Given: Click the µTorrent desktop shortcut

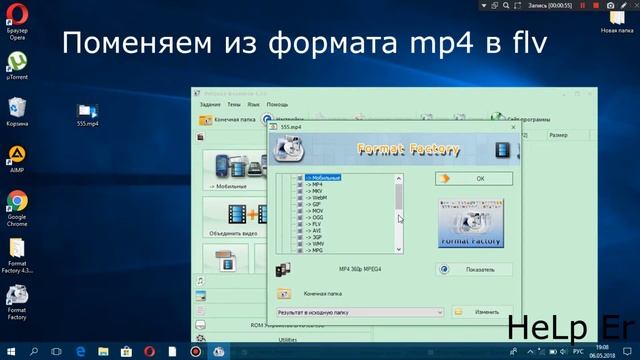Looking at the screenshot, I should point(17,65).
